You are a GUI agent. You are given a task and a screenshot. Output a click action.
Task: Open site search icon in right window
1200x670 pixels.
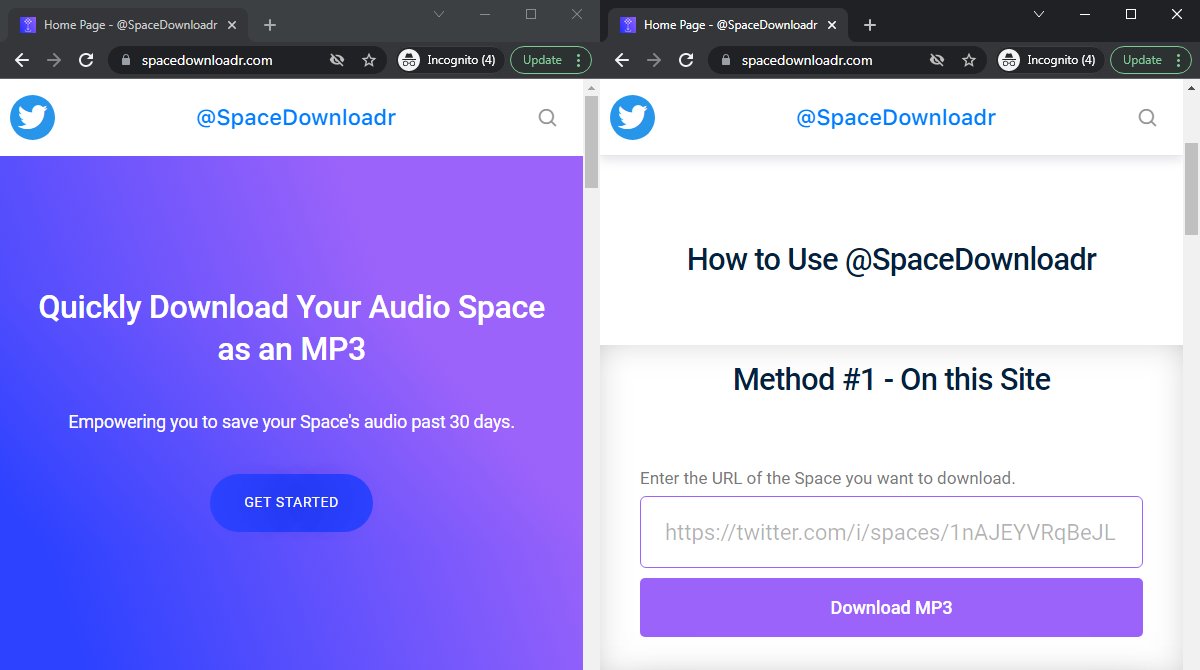(x=1147, y=118)
